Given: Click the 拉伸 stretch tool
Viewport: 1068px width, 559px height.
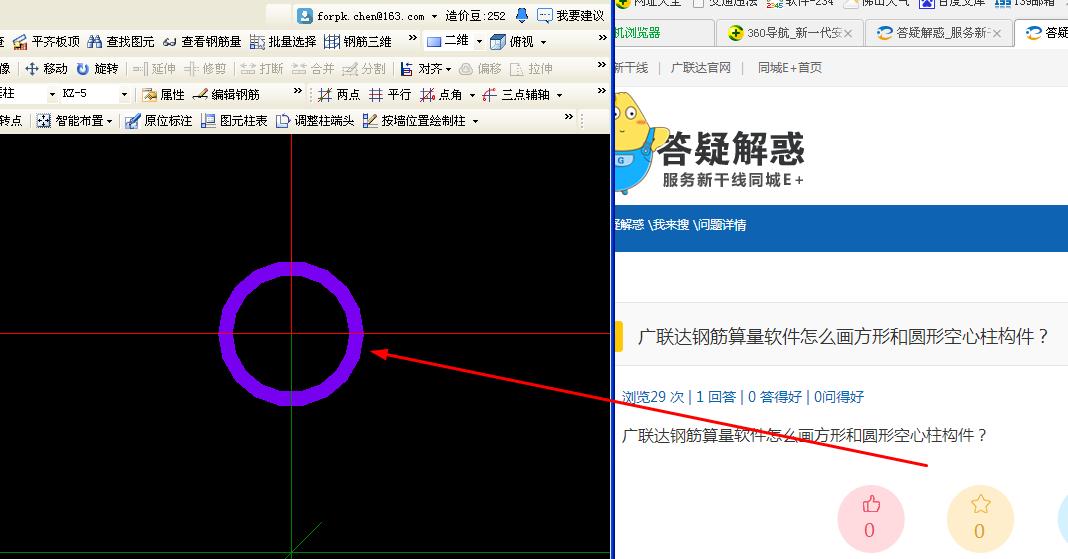Looking at the screenshot, I should 531,69.
